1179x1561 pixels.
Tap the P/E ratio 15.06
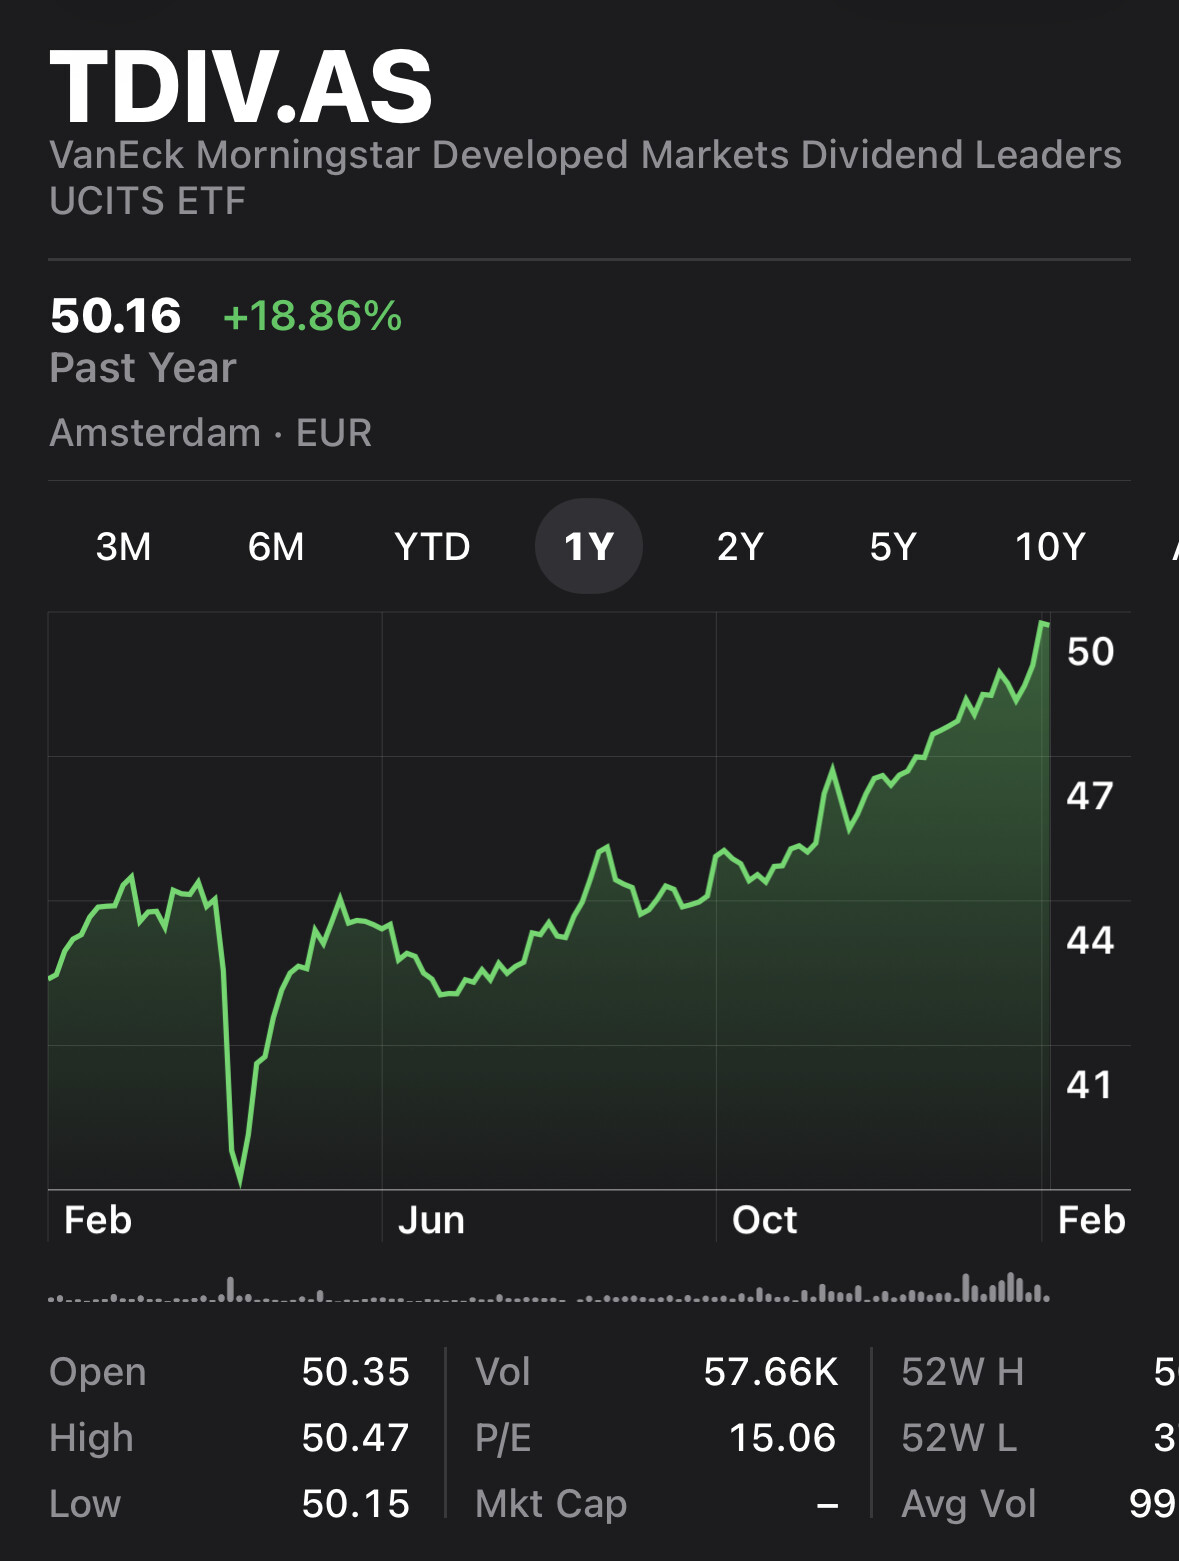coord(782,1438)
